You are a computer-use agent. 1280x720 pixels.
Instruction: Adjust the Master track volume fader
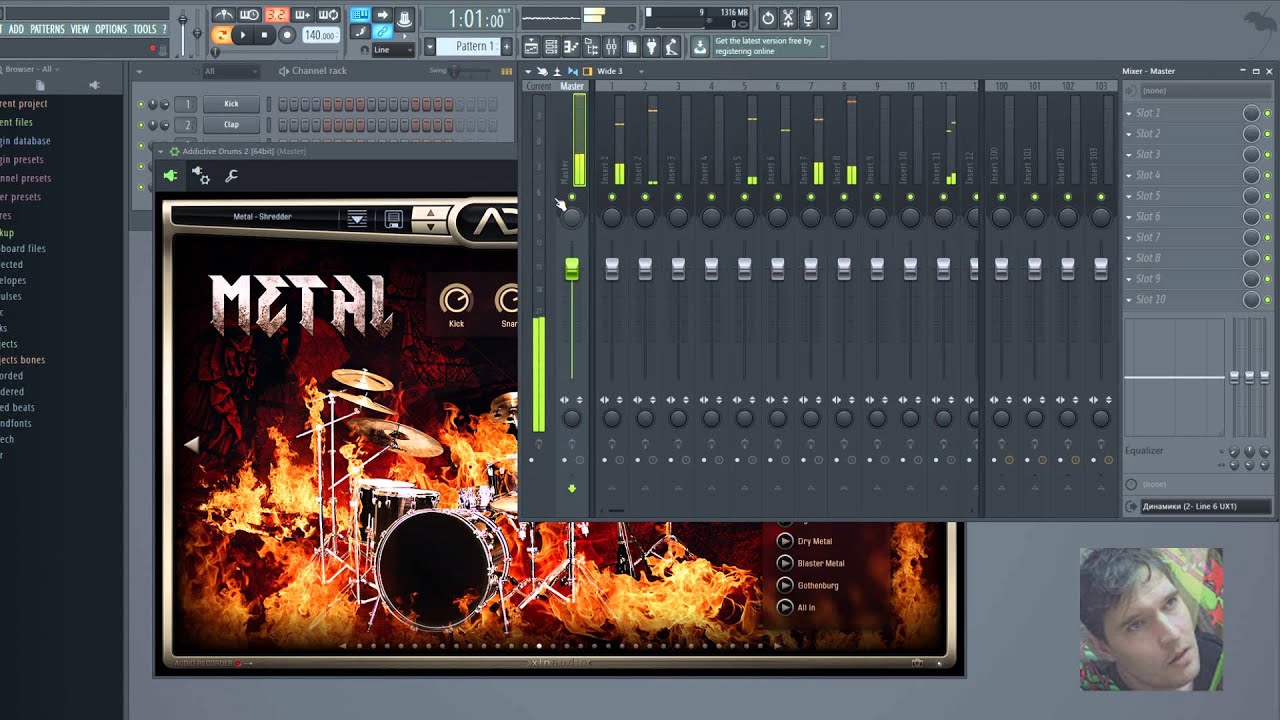click(572, 267)
